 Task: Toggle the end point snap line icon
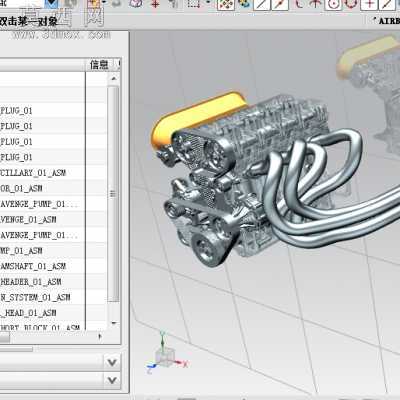pyautogui.click(x=262, y=4)
